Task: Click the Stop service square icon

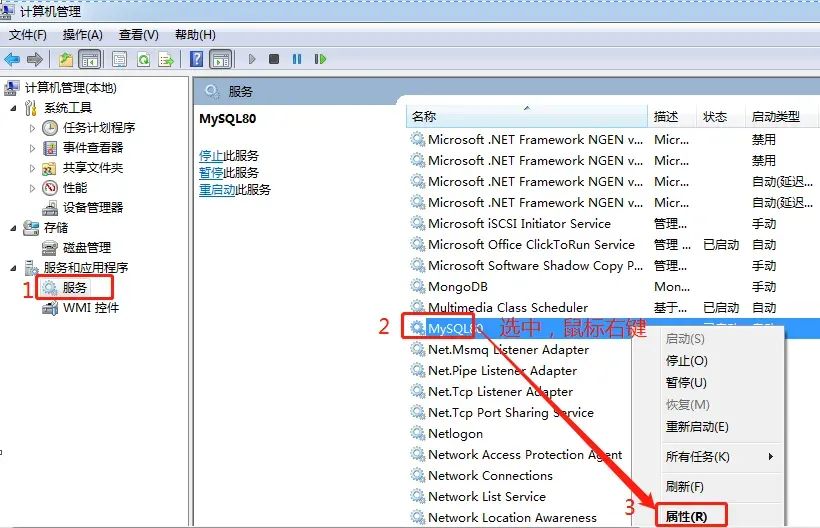Action: click(x=274, y=59)
